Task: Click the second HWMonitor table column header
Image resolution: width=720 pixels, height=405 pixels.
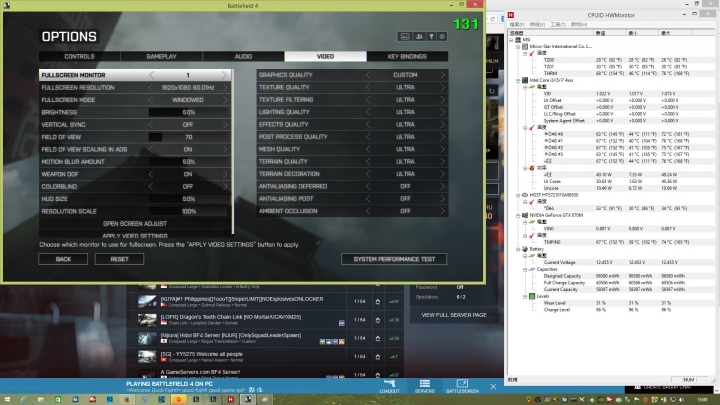Action: click(x=609, y=33)
